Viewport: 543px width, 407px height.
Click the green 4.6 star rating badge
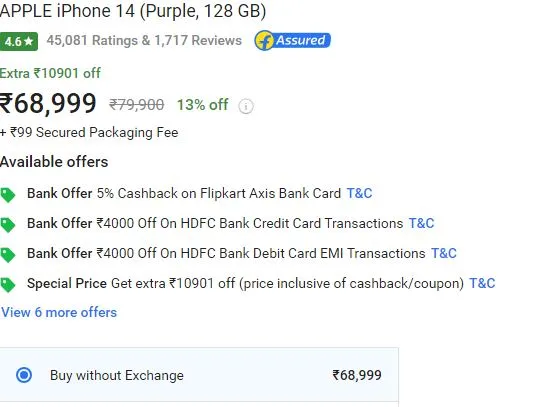[19, 42]
